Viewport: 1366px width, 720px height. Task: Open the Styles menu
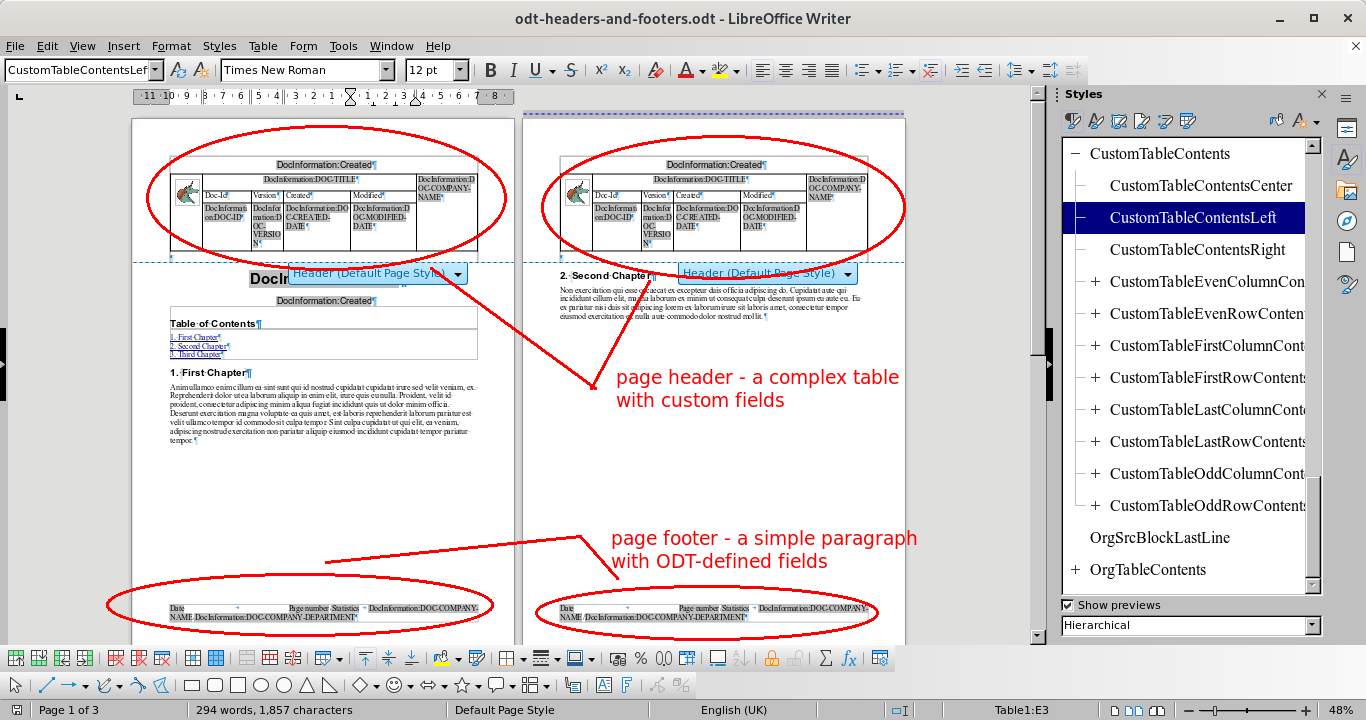219,46
